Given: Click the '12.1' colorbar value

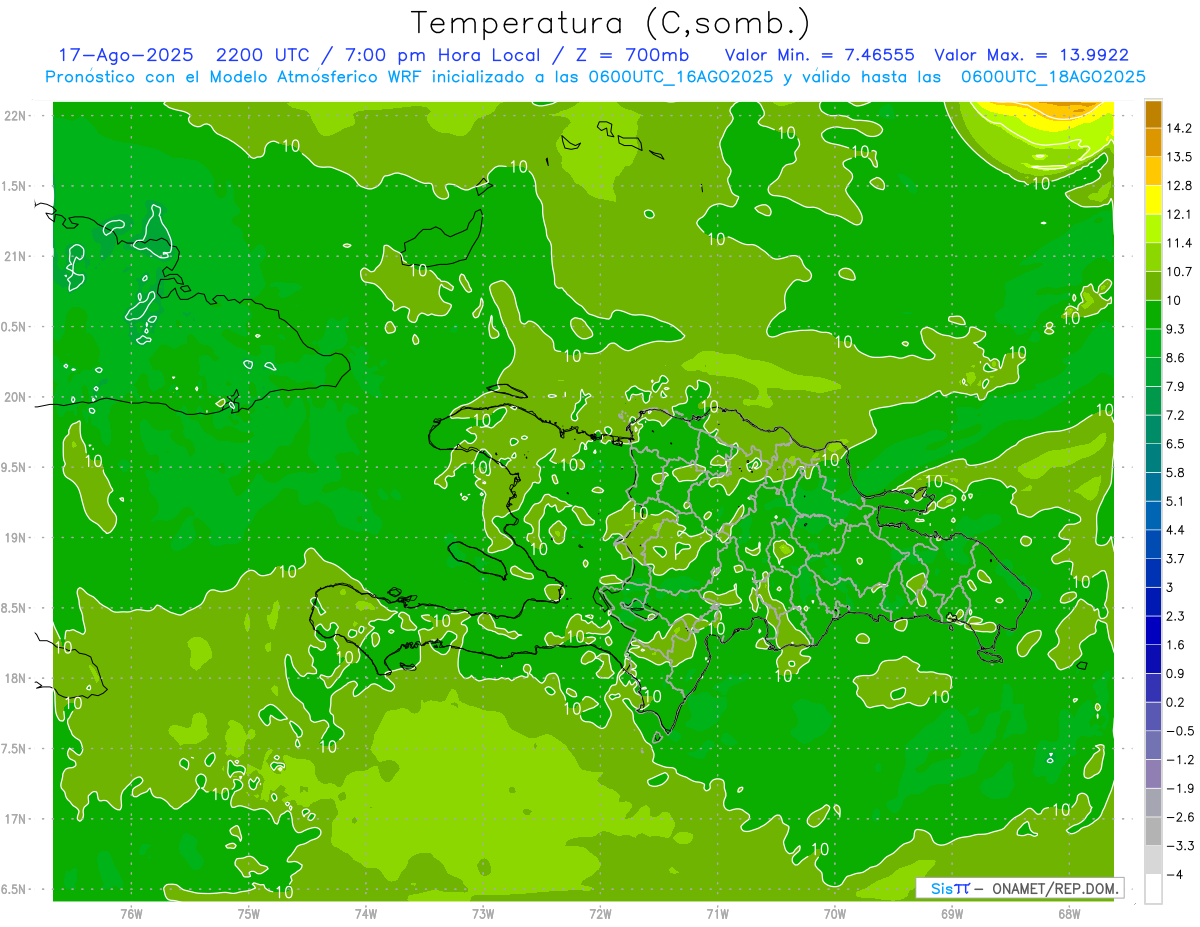Looking at the screenshot, I should pyautogui.click(x=1180, y=214).
